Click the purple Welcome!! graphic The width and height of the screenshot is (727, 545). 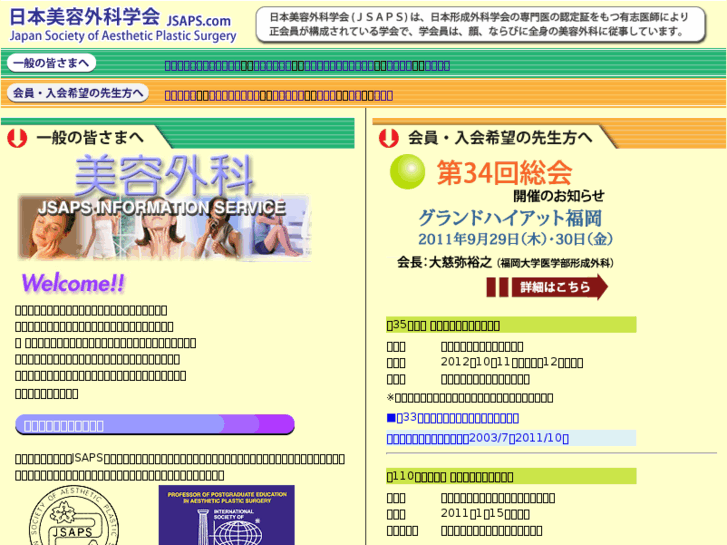point(73,282)
